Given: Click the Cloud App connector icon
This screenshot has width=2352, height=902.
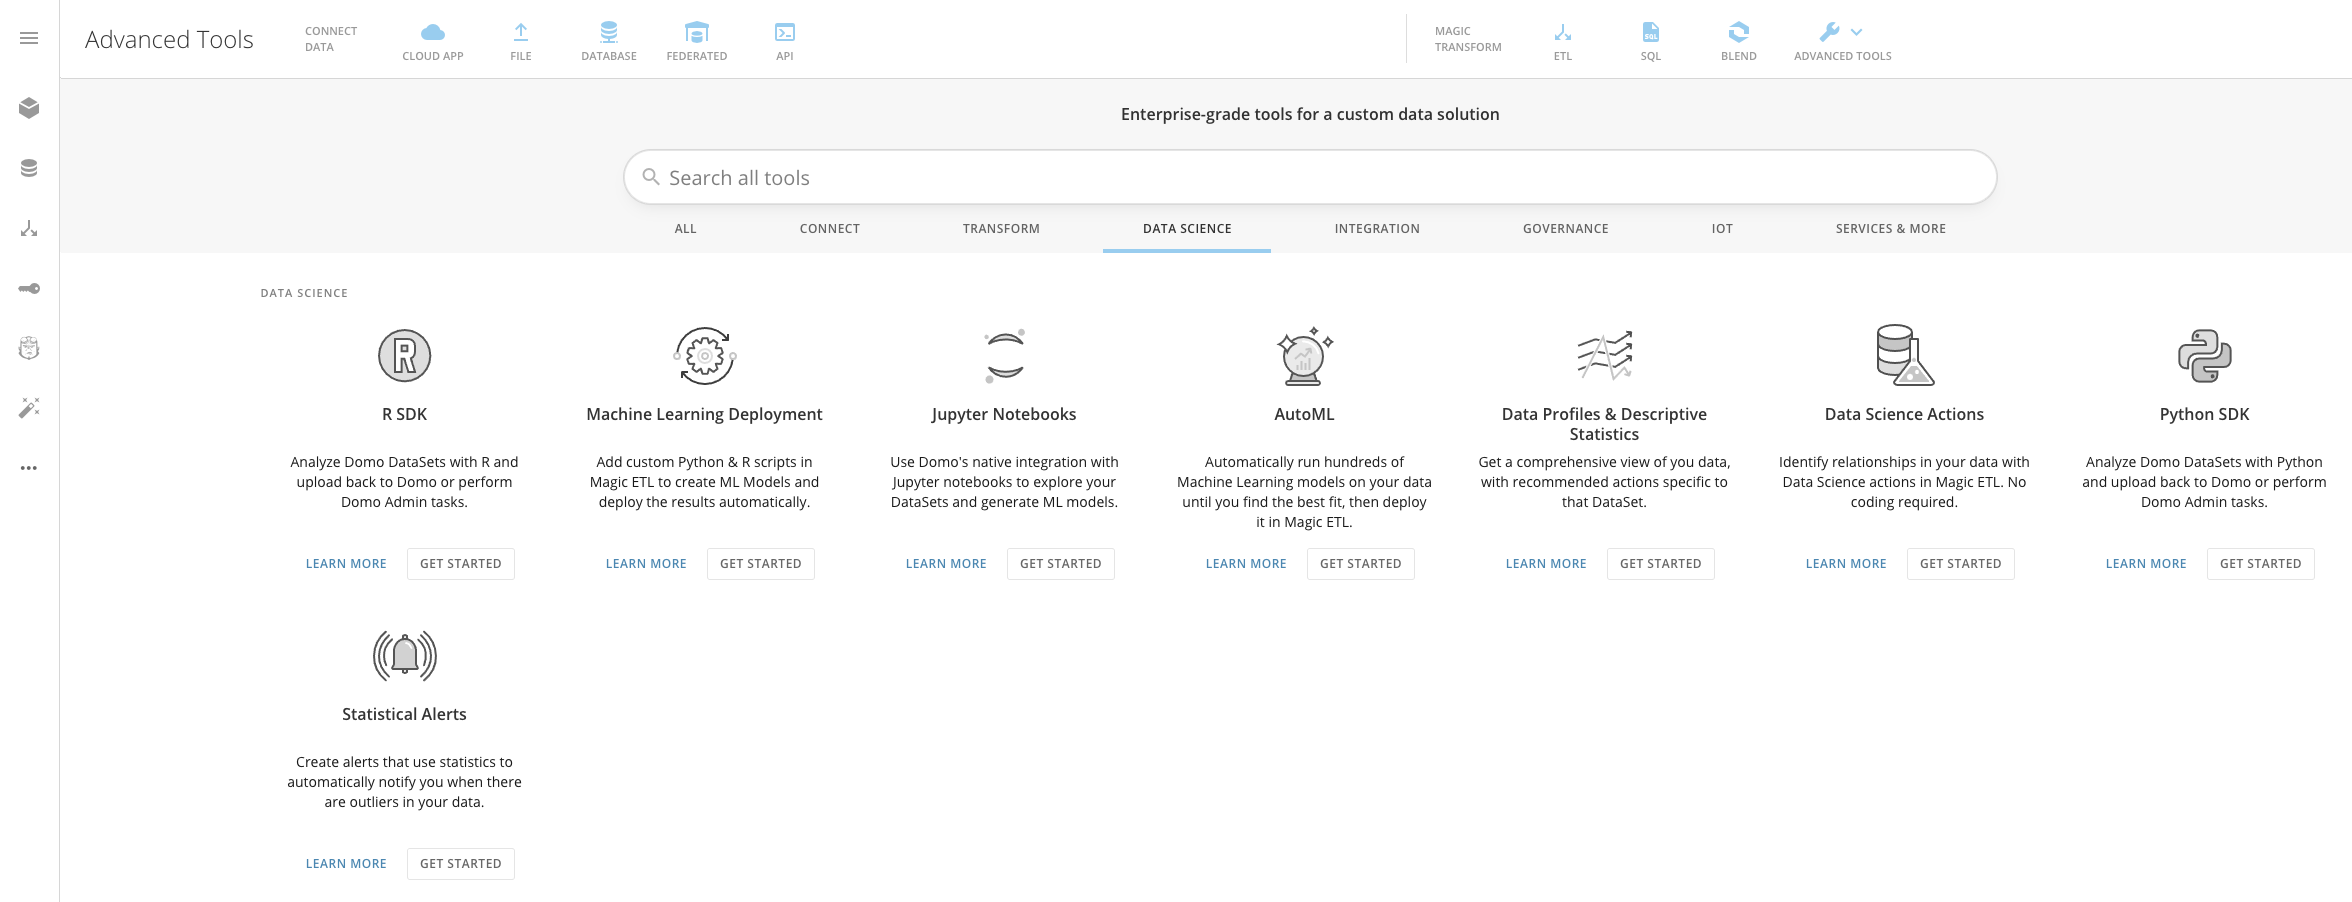Looking at the screenshot, I should coord(433,32).
